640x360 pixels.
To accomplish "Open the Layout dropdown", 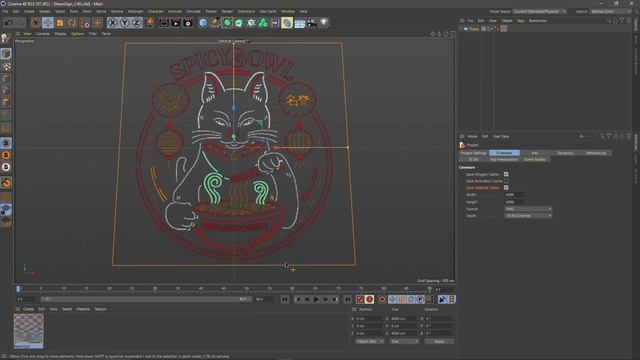I will (x=610, y=11).
